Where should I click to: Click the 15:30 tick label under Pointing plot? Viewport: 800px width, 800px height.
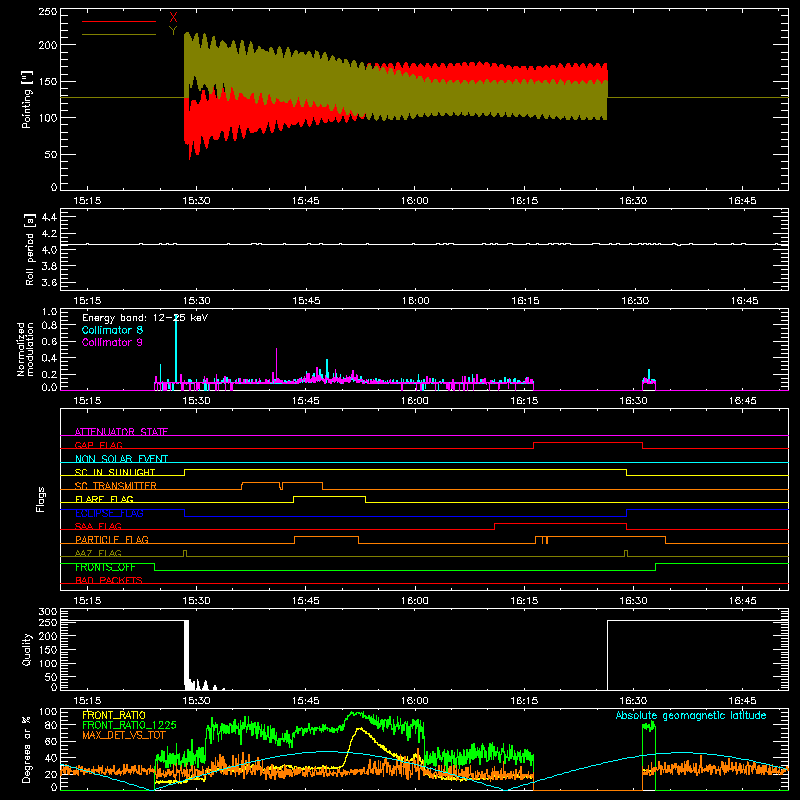point(196,201)
